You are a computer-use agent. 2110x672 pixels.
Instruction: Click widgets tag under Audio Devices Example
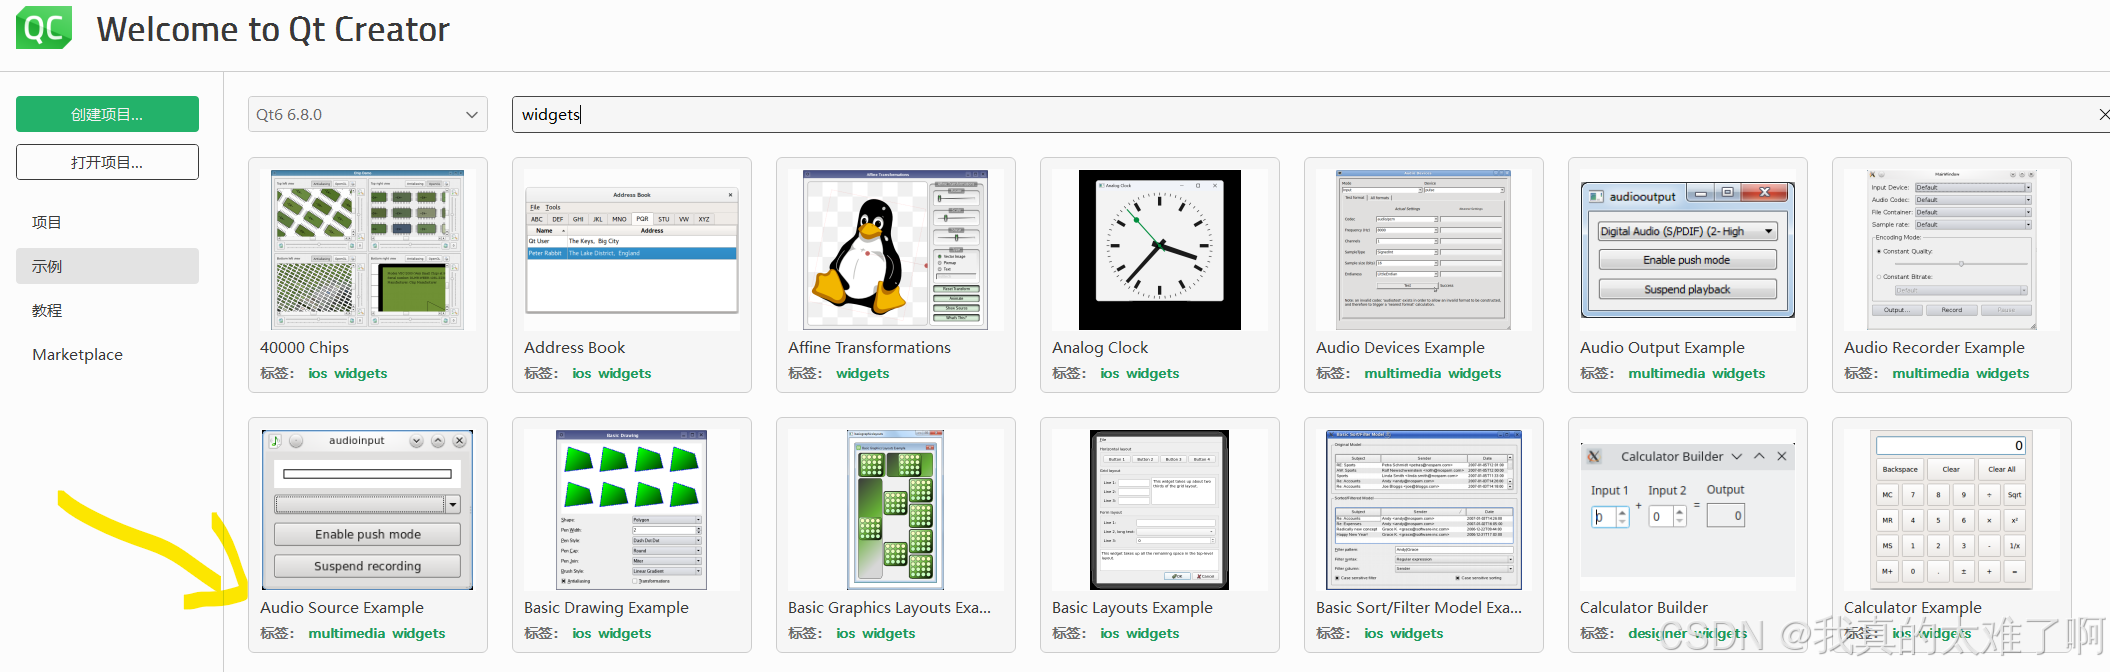(1475, 373)
